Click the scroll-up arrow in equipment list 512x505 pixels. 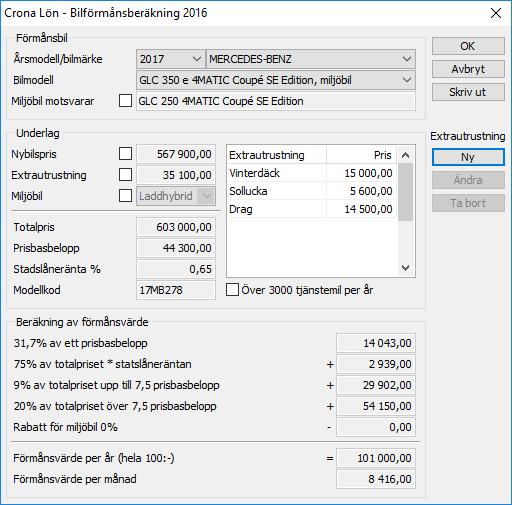405,155
